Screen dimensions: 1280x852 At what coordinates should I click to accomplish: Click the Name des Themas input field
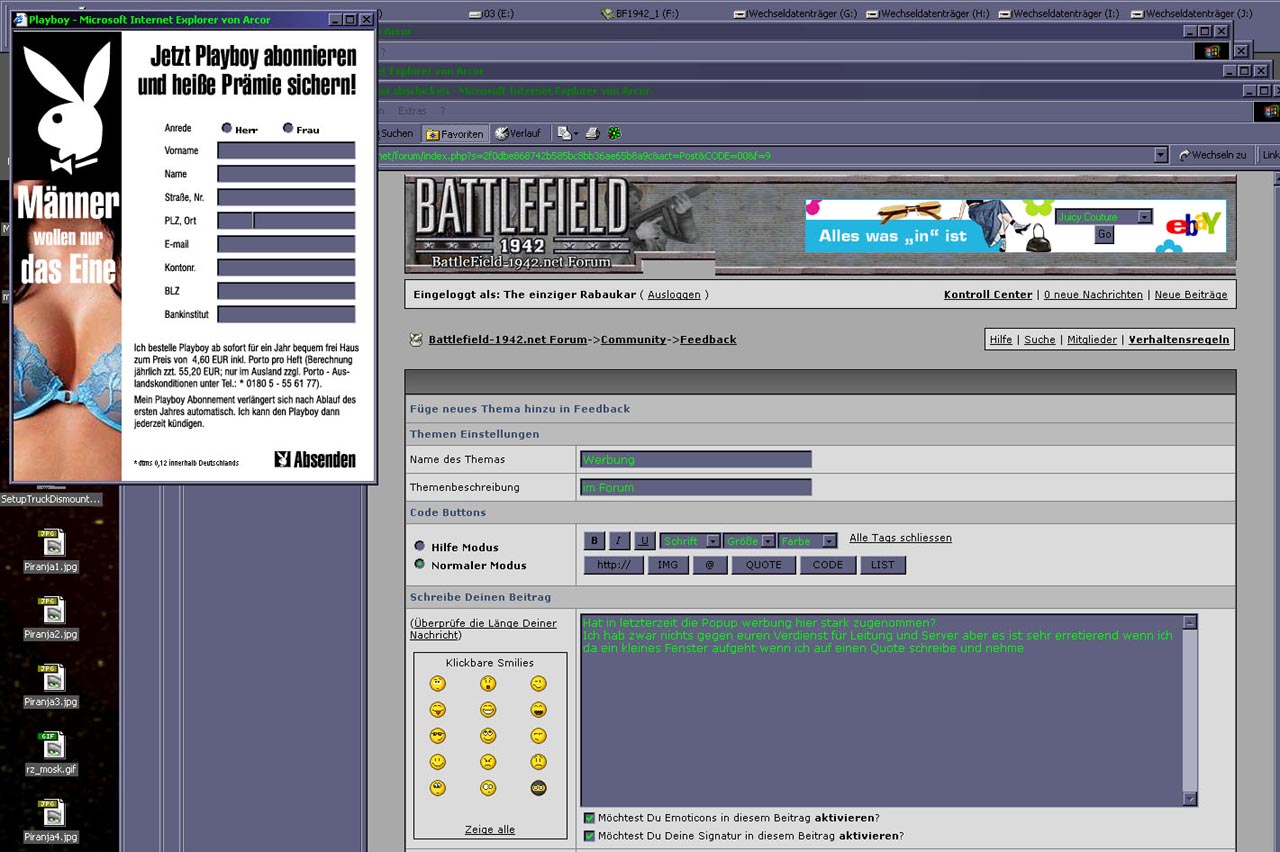(696, 460)
